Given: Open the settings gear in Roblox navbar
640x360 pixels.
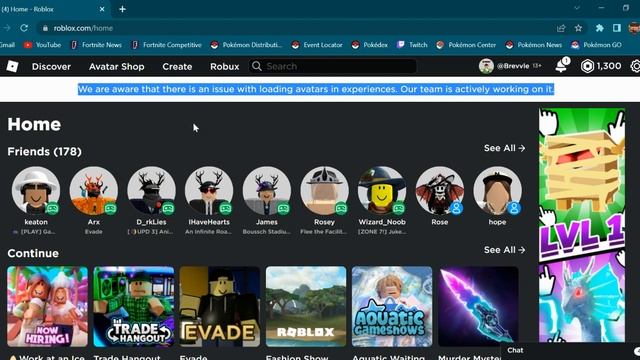Looking at the screenshot, I should click(x=635, y=66).
